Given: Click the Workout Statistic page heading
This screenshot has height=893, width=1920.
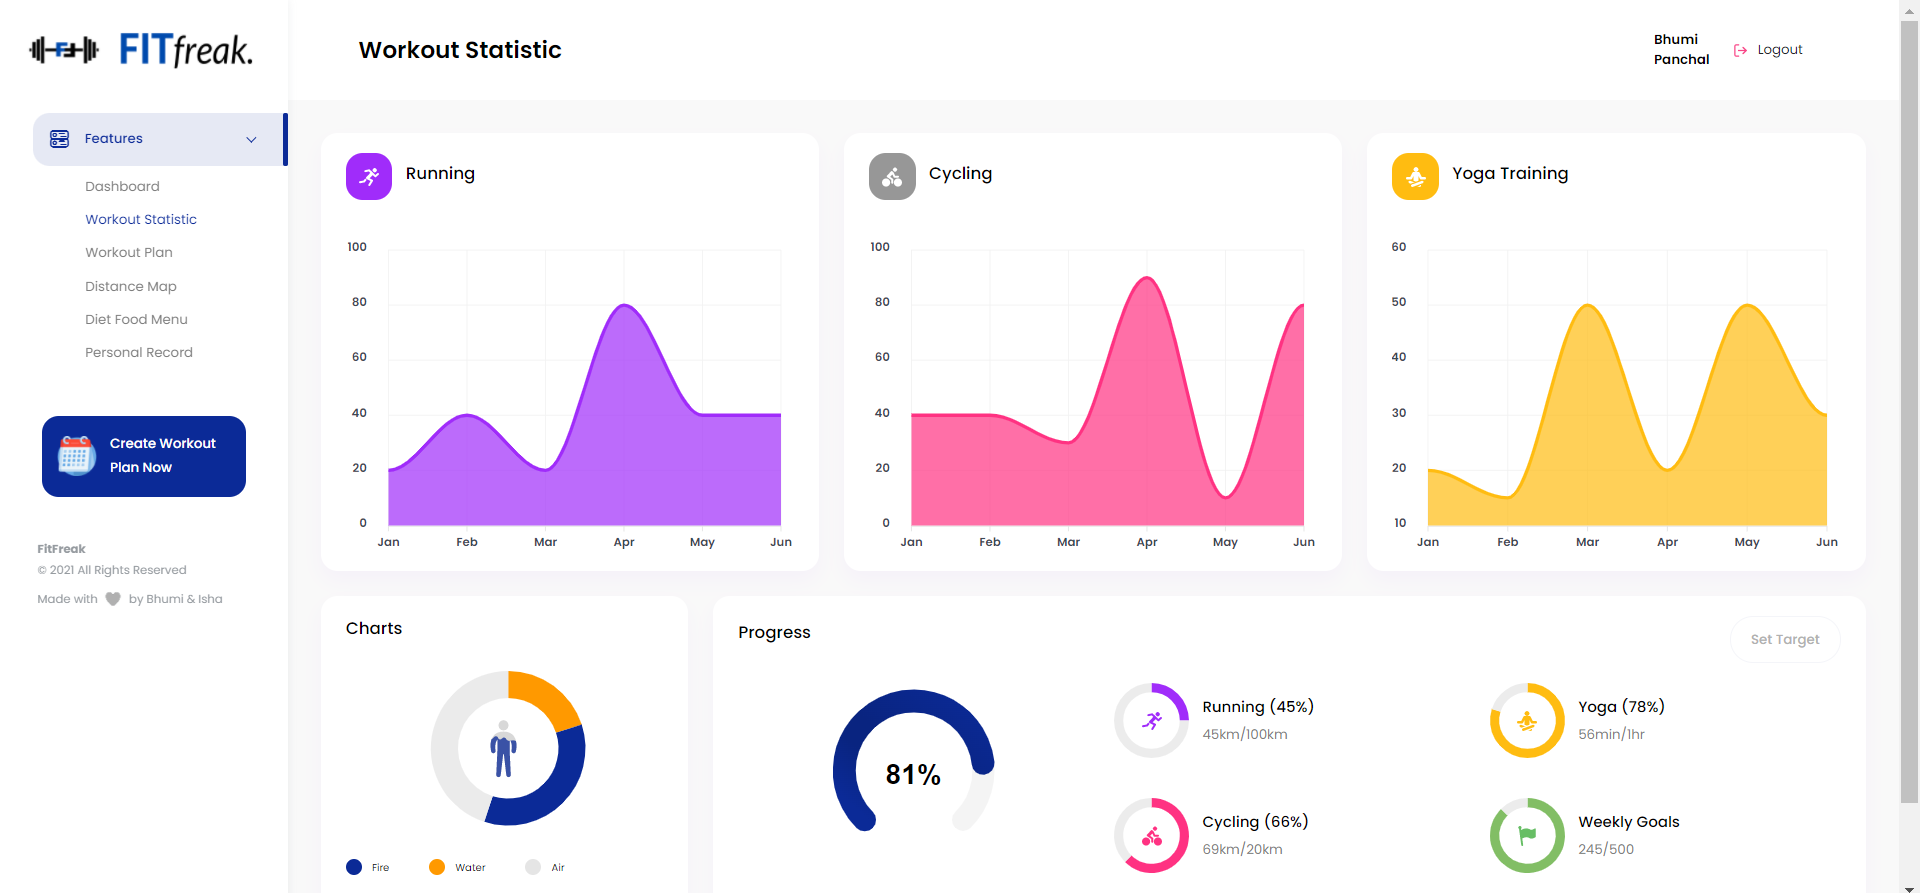Looking at the screenshot, I should [x=460, y=50].
